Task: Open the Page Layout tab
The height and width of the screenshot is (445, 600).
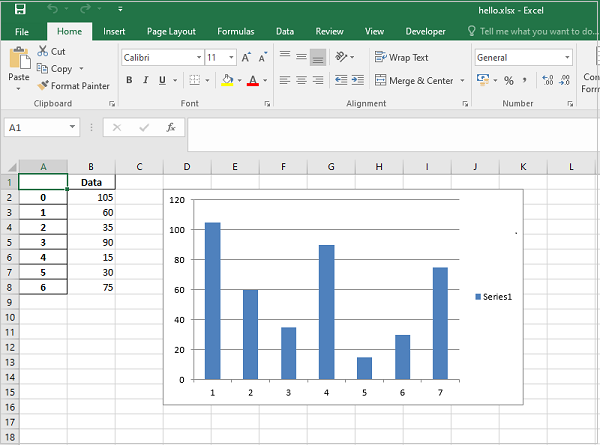Action: pyautogui.click(x=172, y=31)
